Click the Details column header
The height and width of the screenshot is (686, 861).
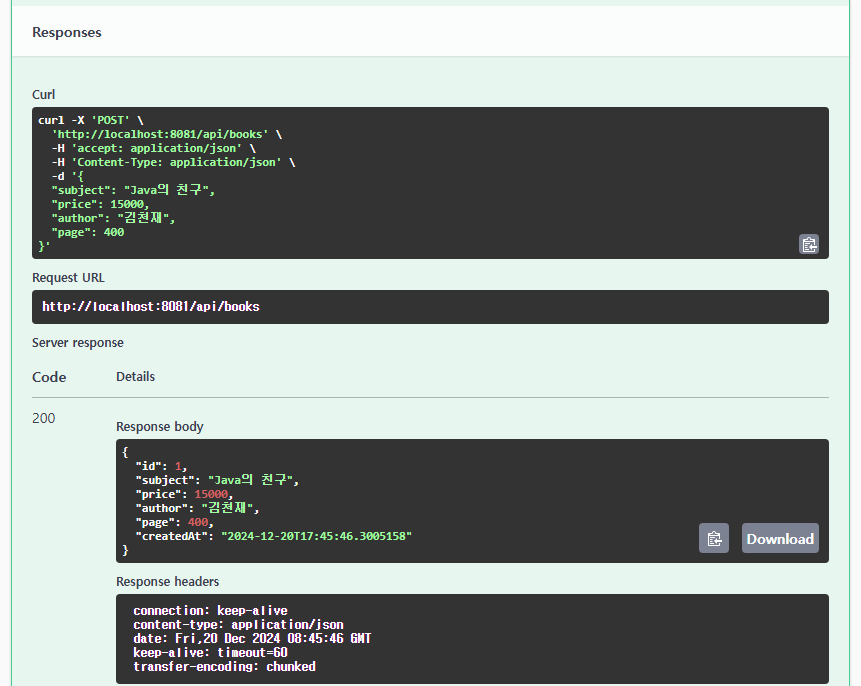click(135, 377)
